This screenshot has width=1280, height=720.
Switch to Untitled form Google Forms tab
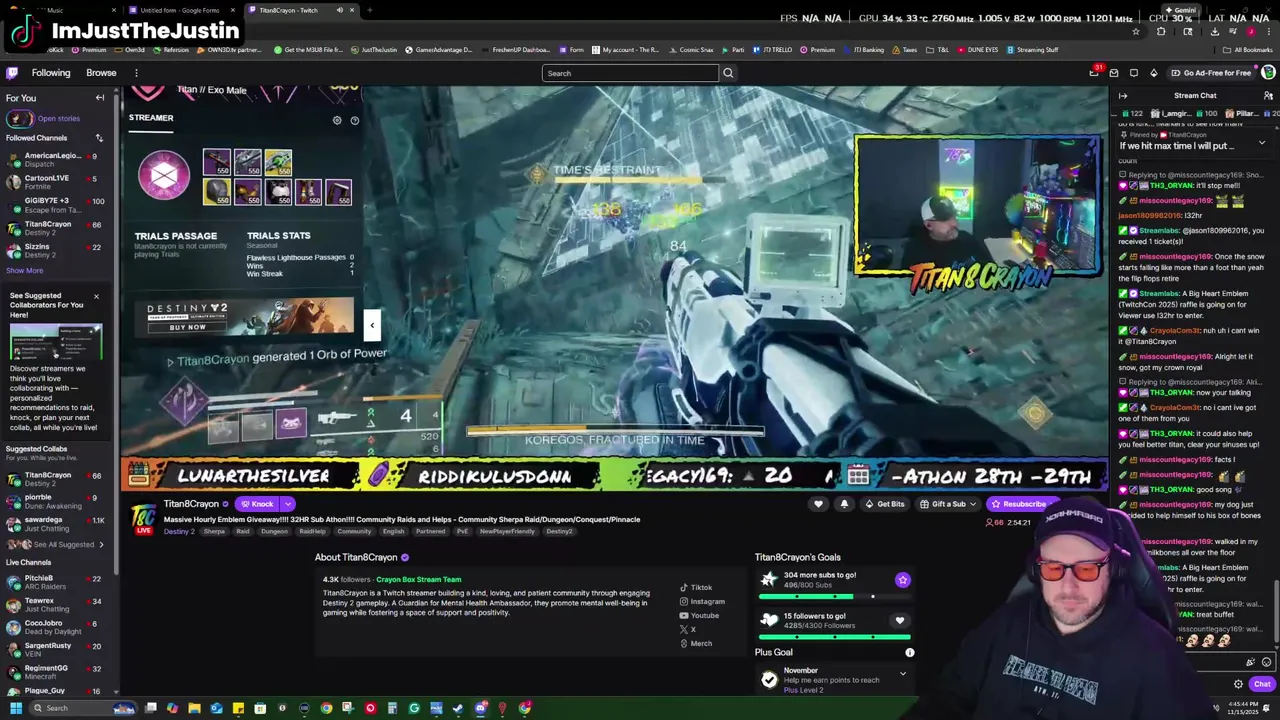click(178, 10)
